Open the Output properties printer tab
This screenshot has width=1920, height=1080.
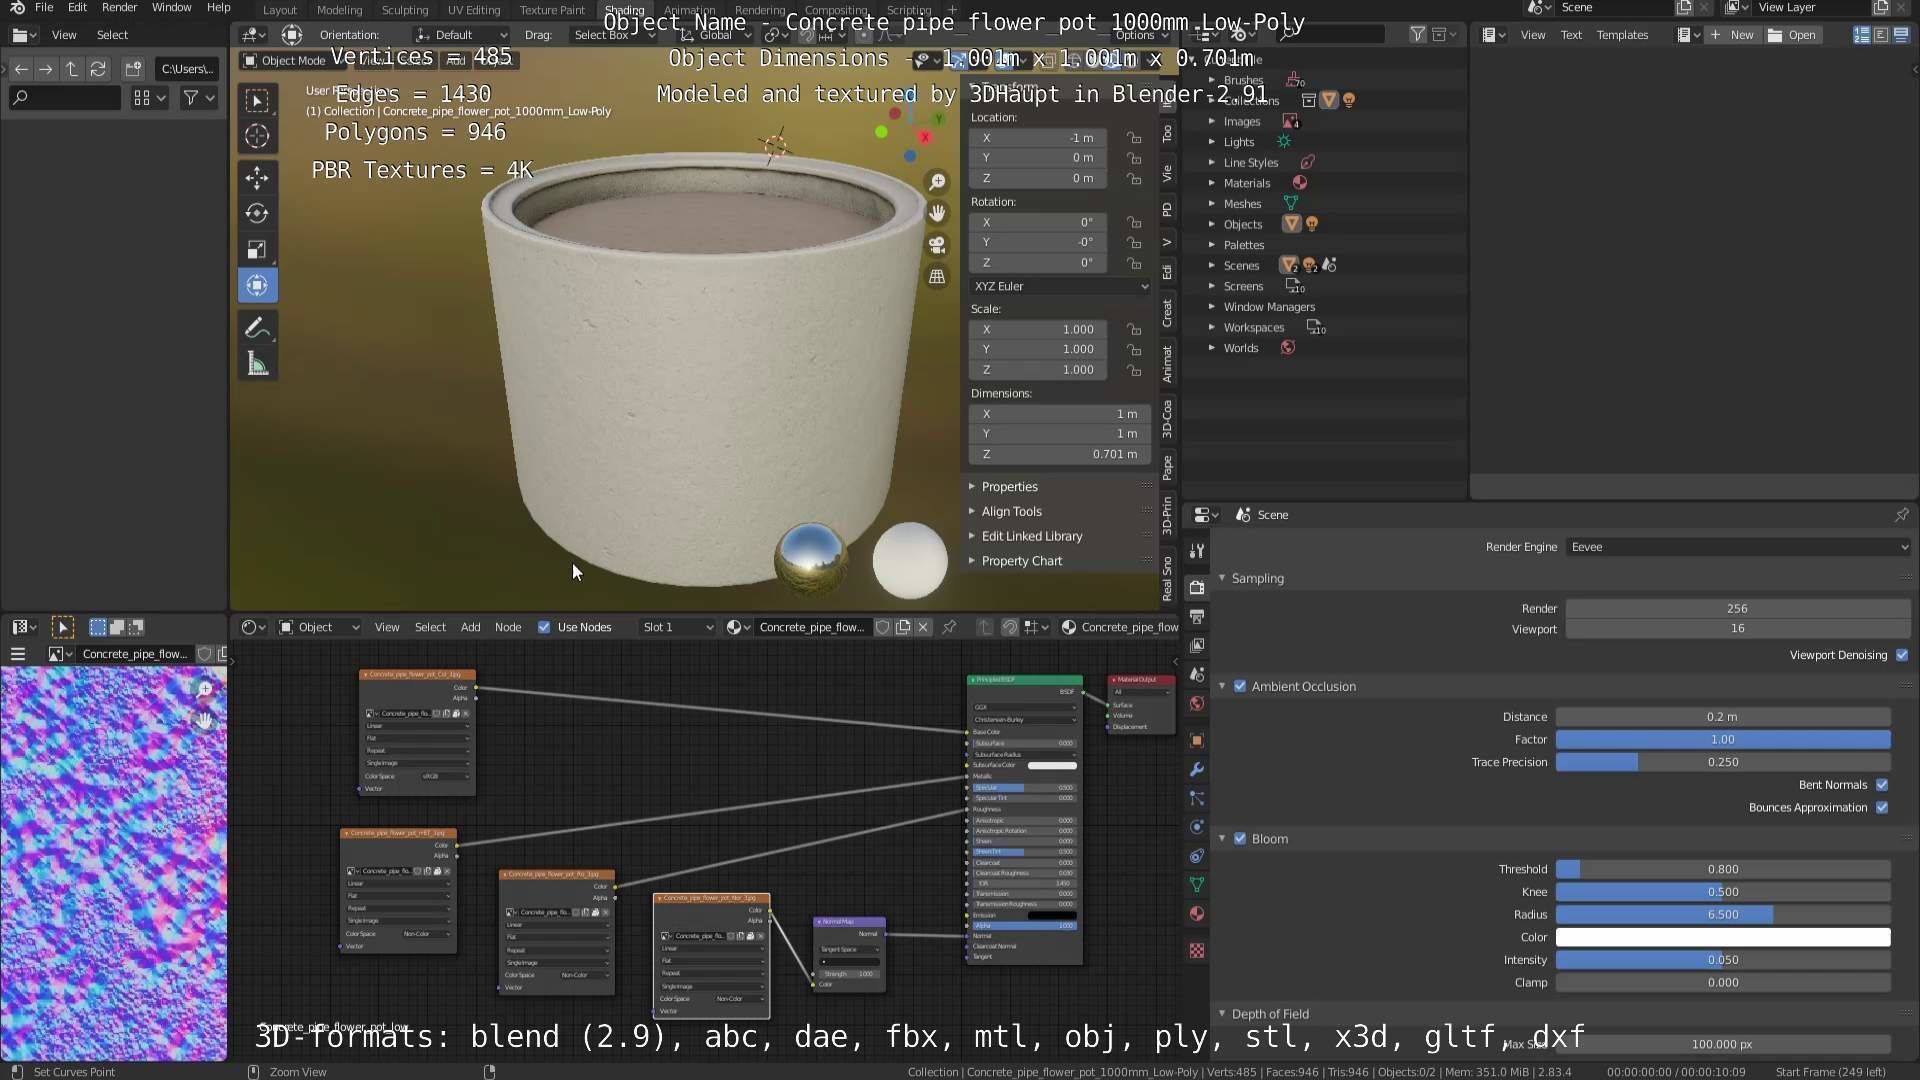(1197, 617)
